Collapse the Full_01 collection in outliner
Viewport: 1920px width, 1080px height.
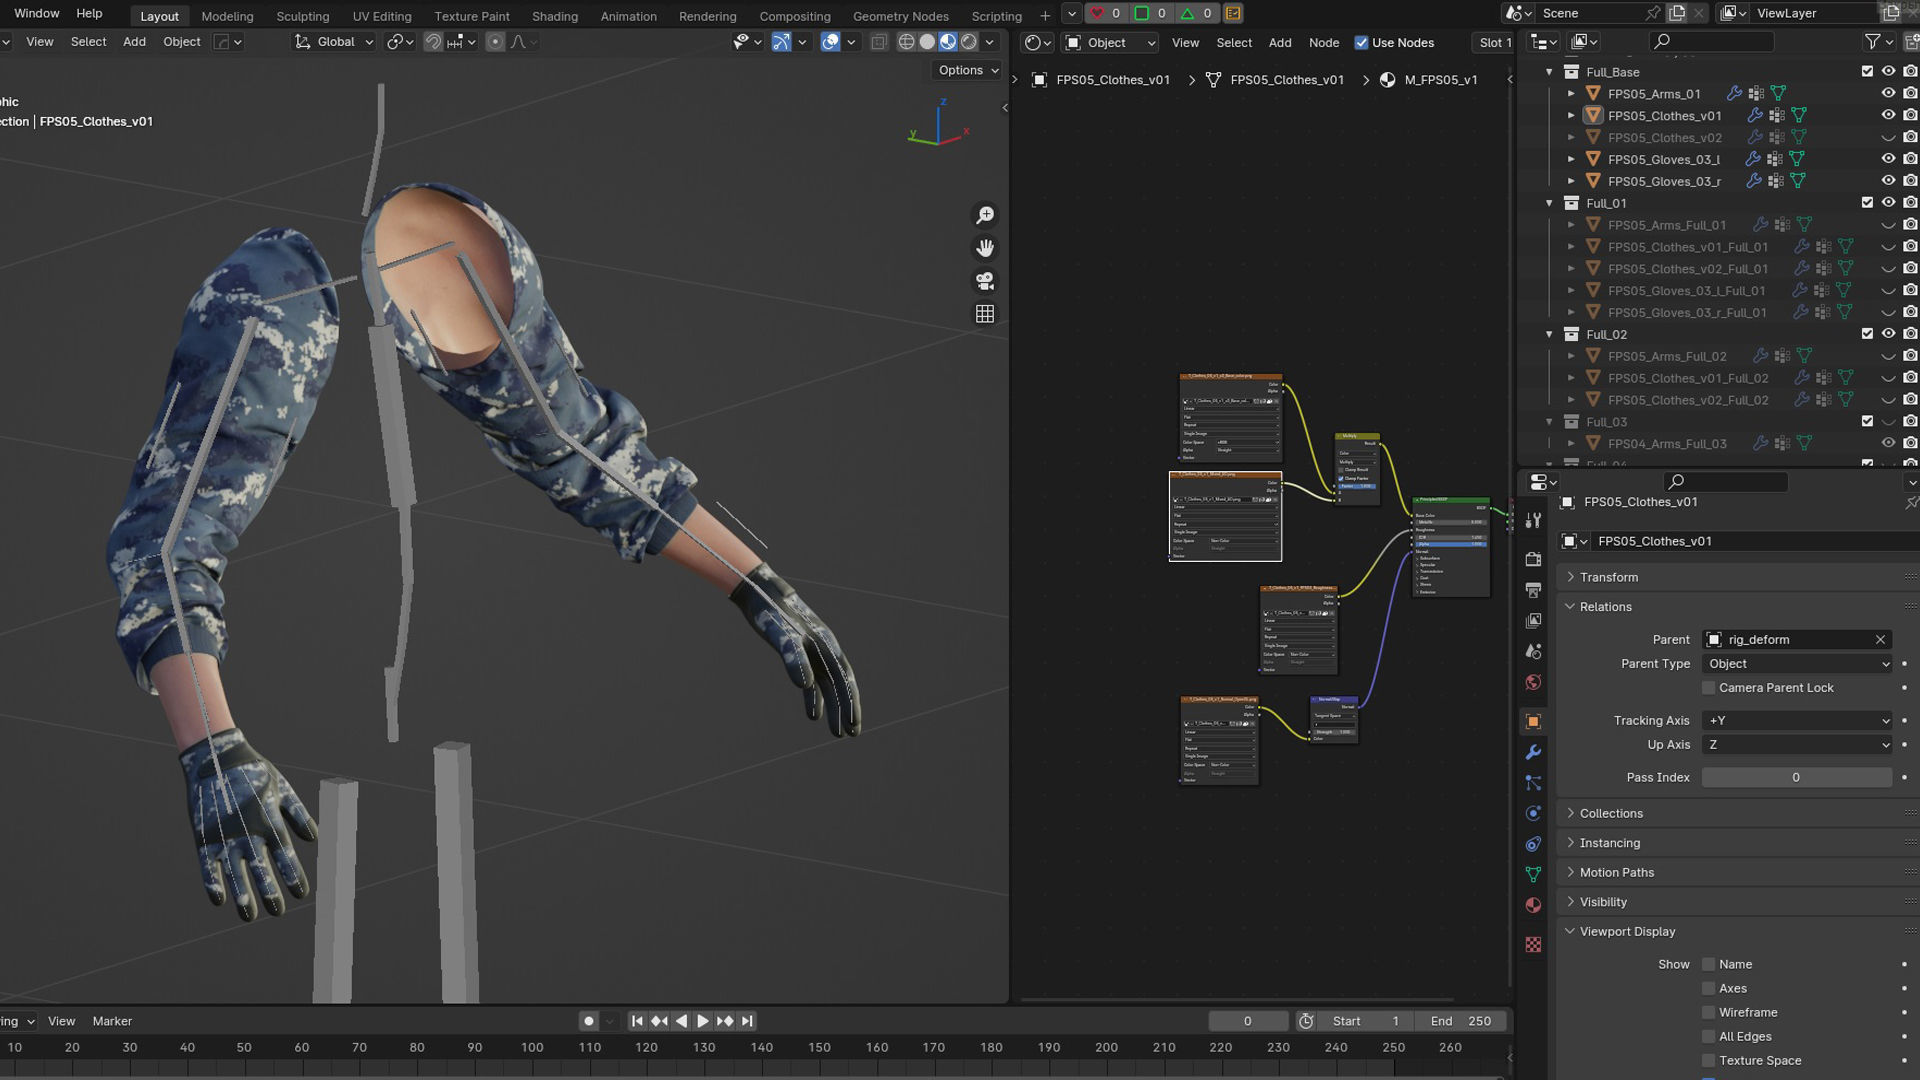point(1549,203)
